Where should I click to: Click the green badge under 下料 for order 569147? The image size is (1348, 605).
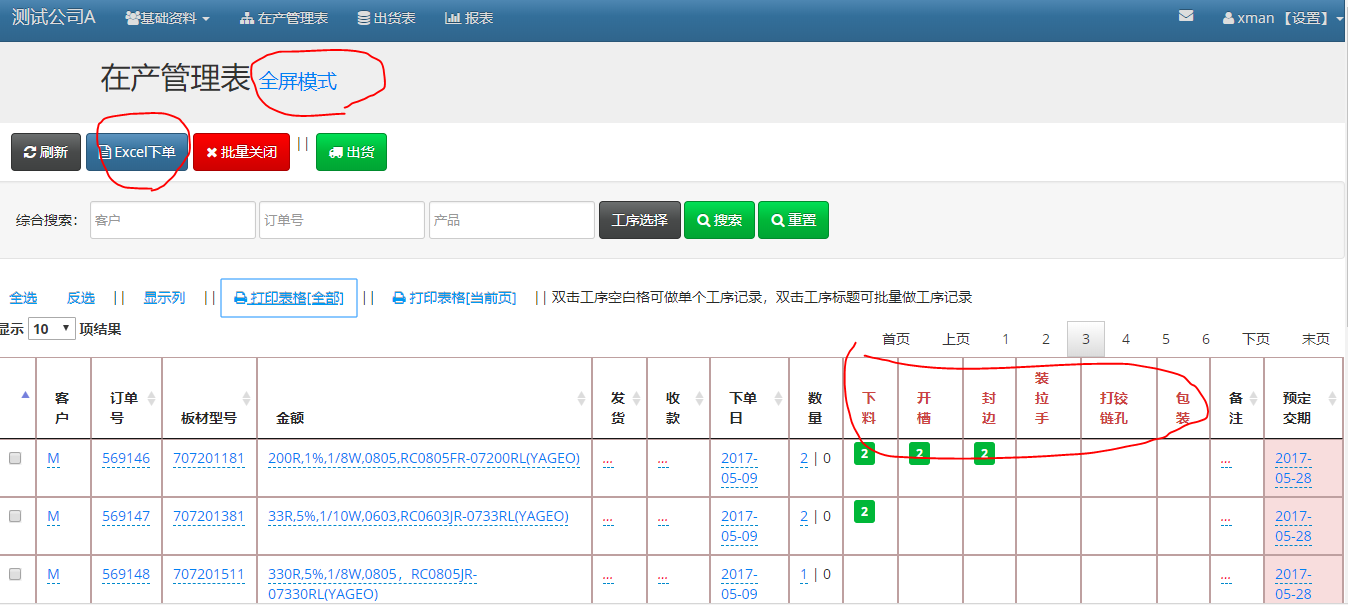[865, 512]
